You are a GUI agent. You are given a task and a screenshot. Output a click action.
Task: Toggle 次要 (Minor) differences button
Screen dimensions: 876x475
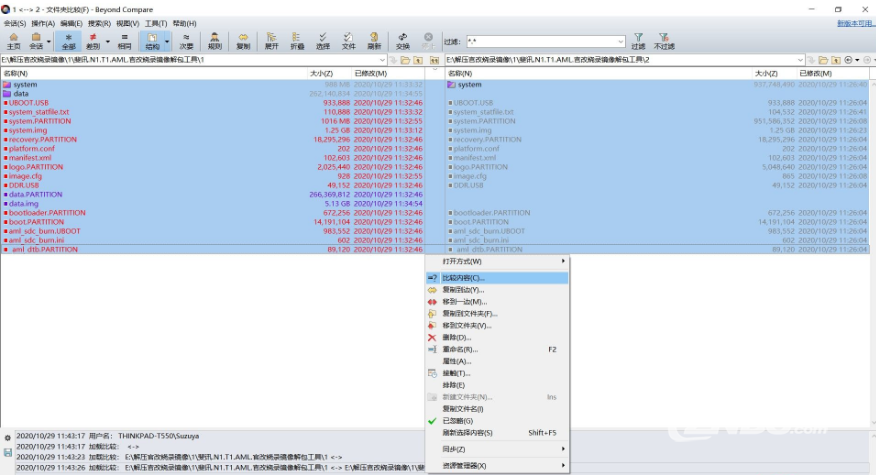pyautogui.click(x=186, y=41)
